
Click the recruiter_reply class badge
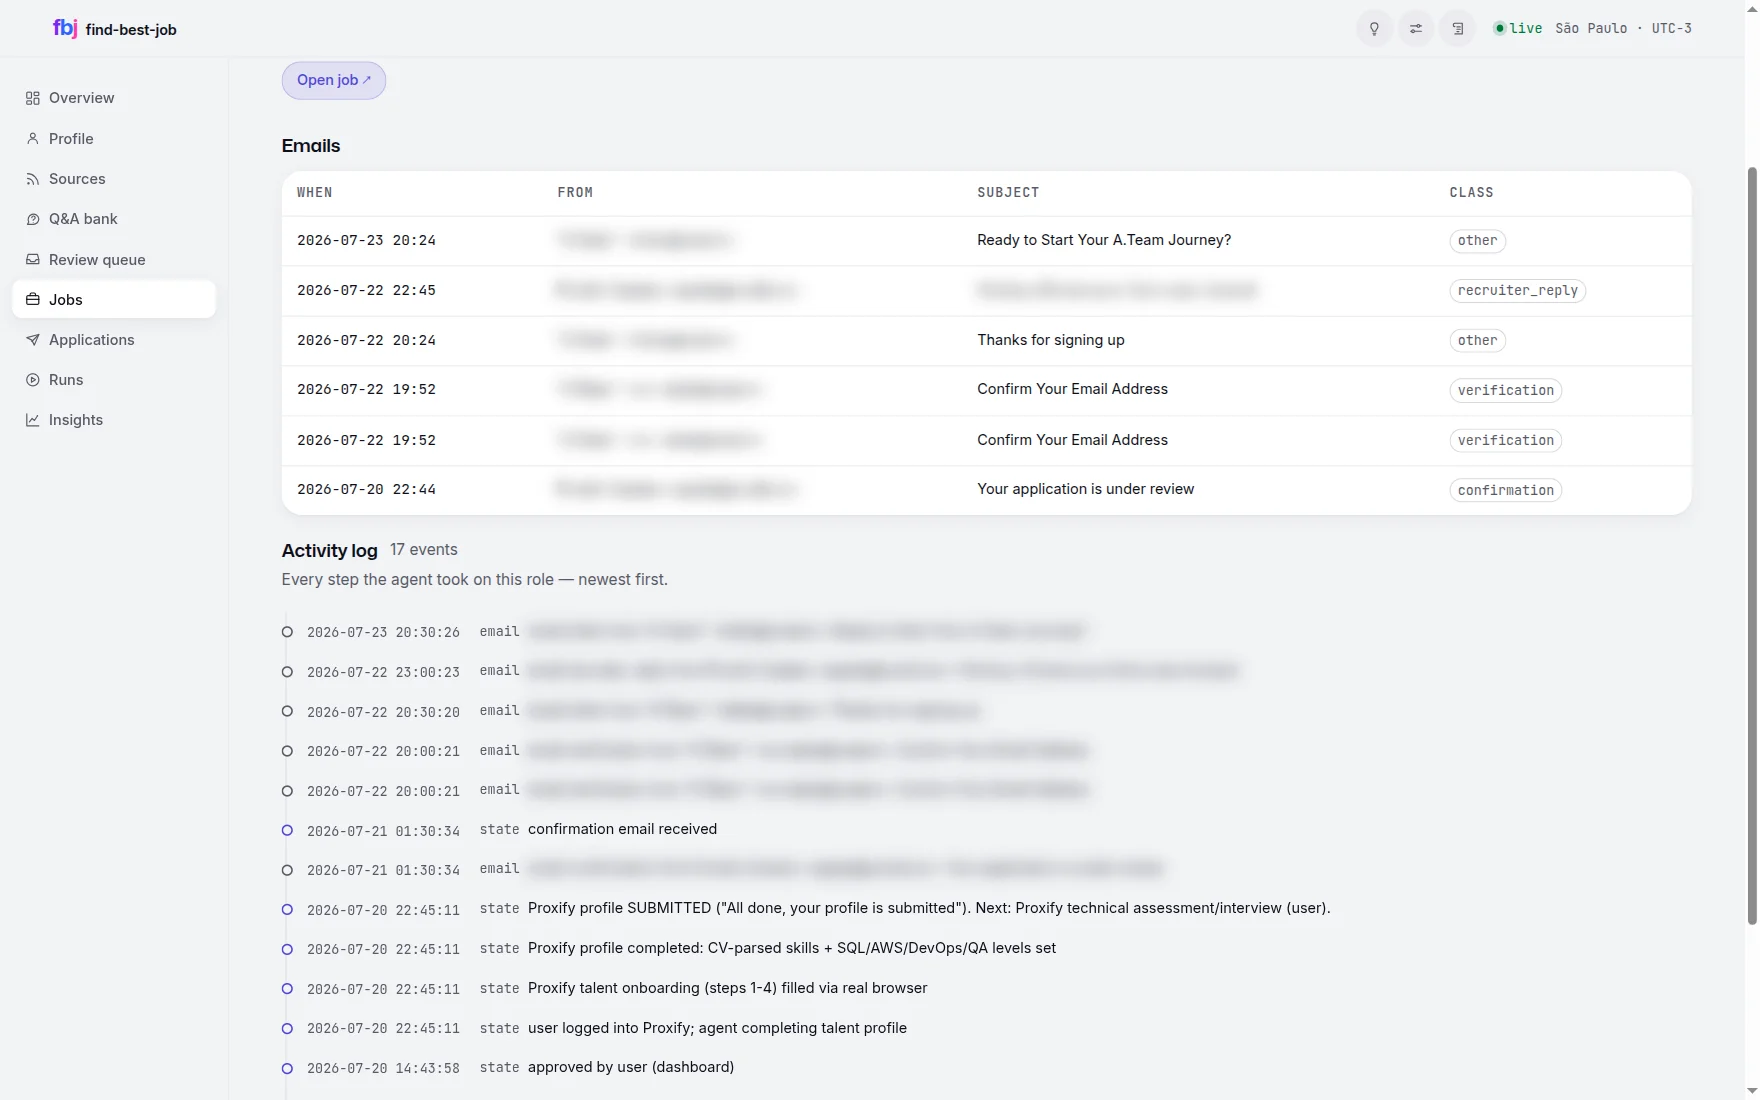(x=1517, y=290)
